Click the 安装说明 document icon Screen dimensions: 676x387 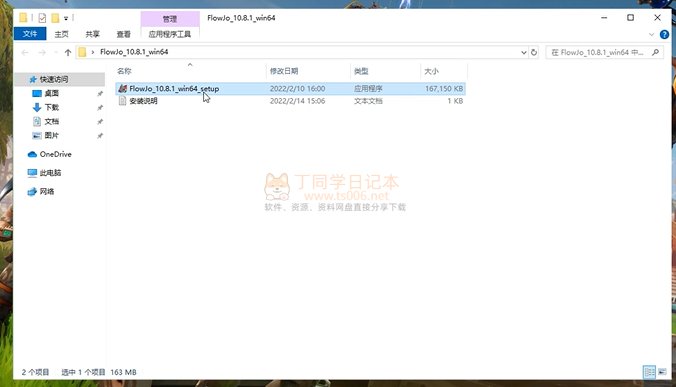click(x=122, y=101)
